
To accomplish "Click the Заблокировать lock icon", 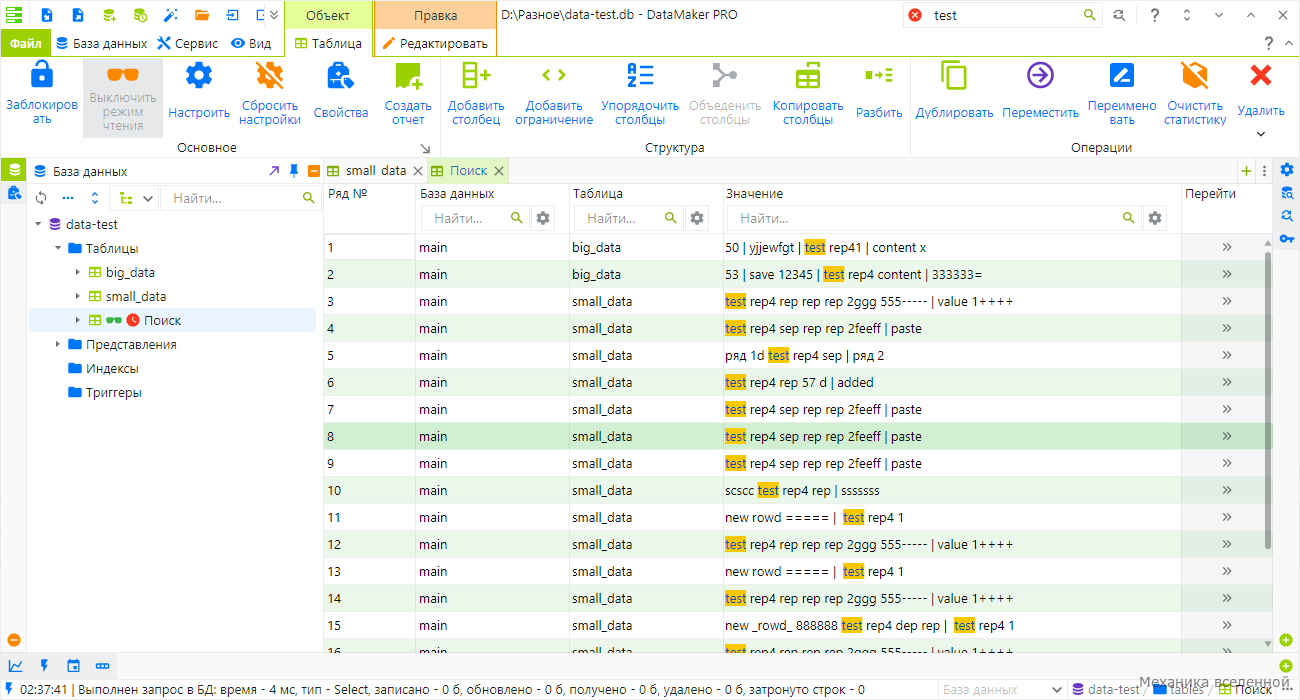I will (41, 75).
